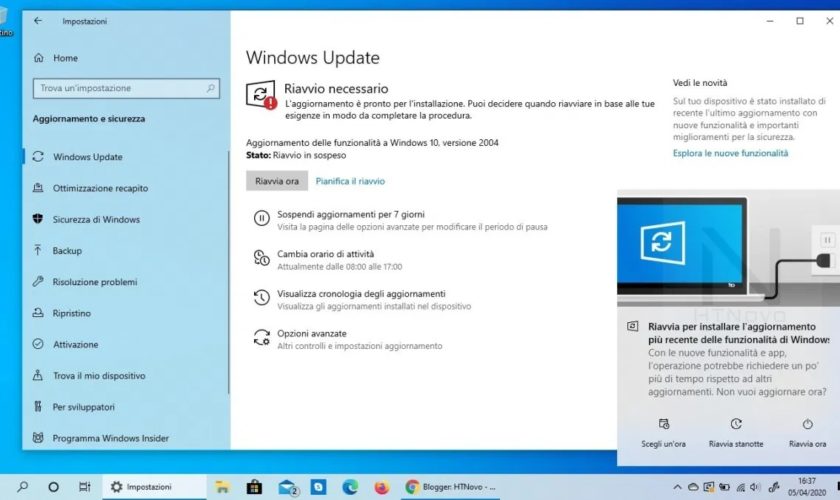
Task: Open Attivazione settings page
Action: coord(75,345)
